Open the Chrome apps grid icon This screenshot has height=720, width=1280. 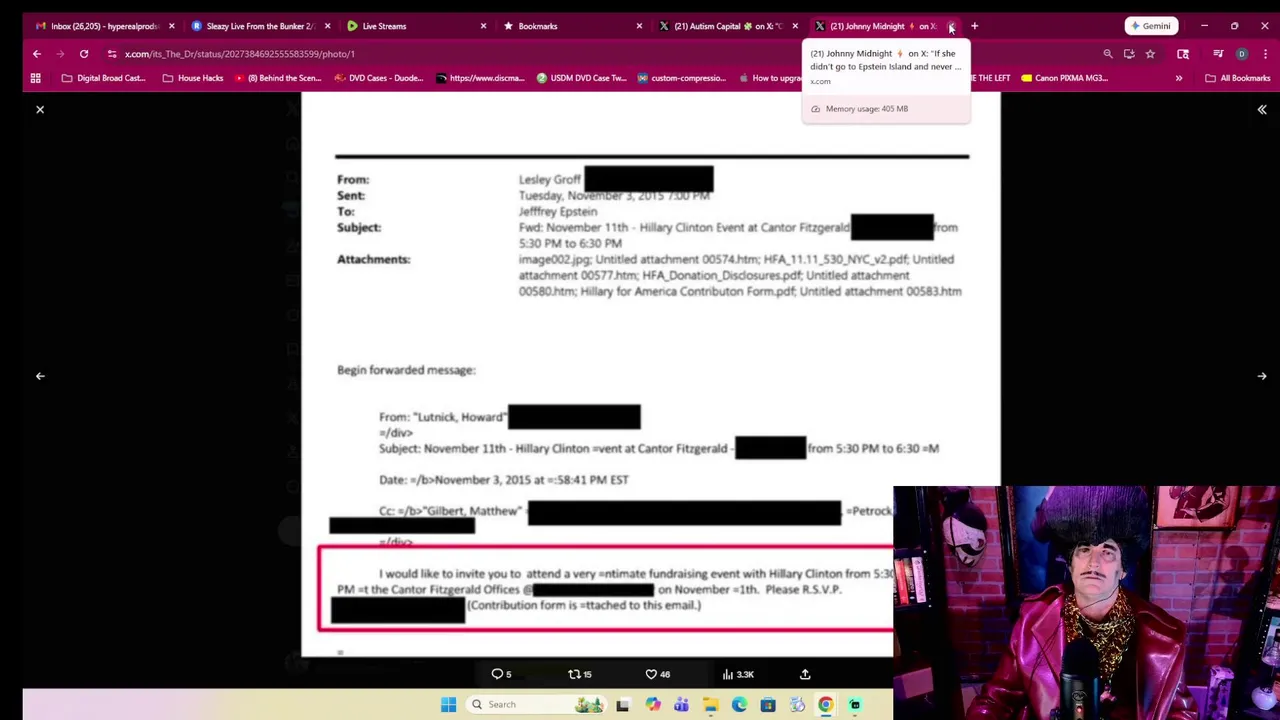click(35, 78)
